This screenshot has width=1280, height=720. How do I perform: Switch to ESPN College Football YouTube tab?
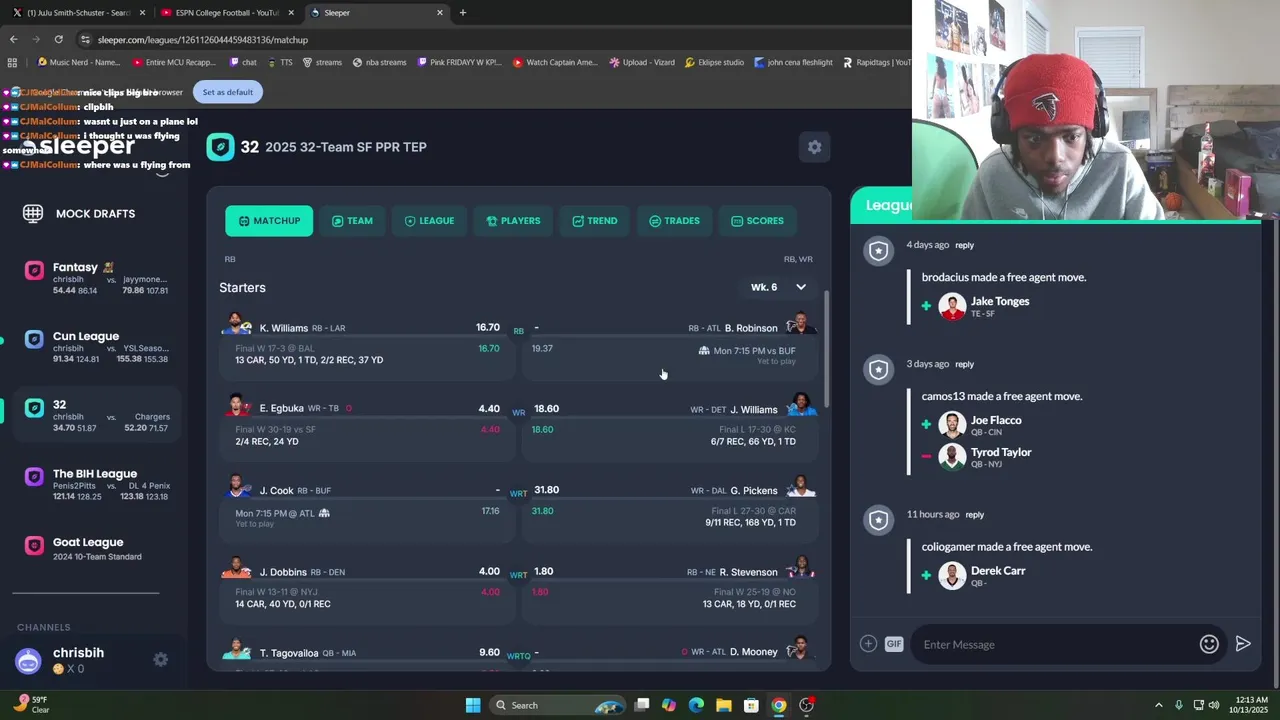226,13
